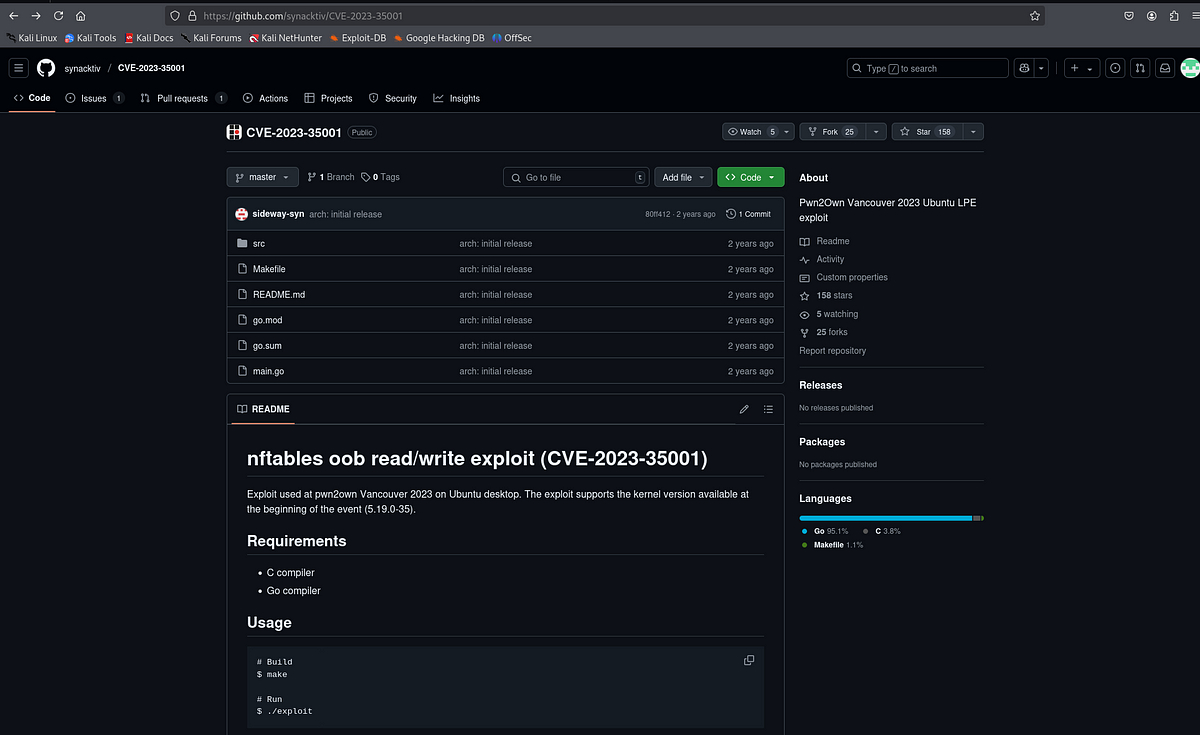Open the sideway-syn author profile
Viewport: 1200px width, 735px height.
coord(278,214)
